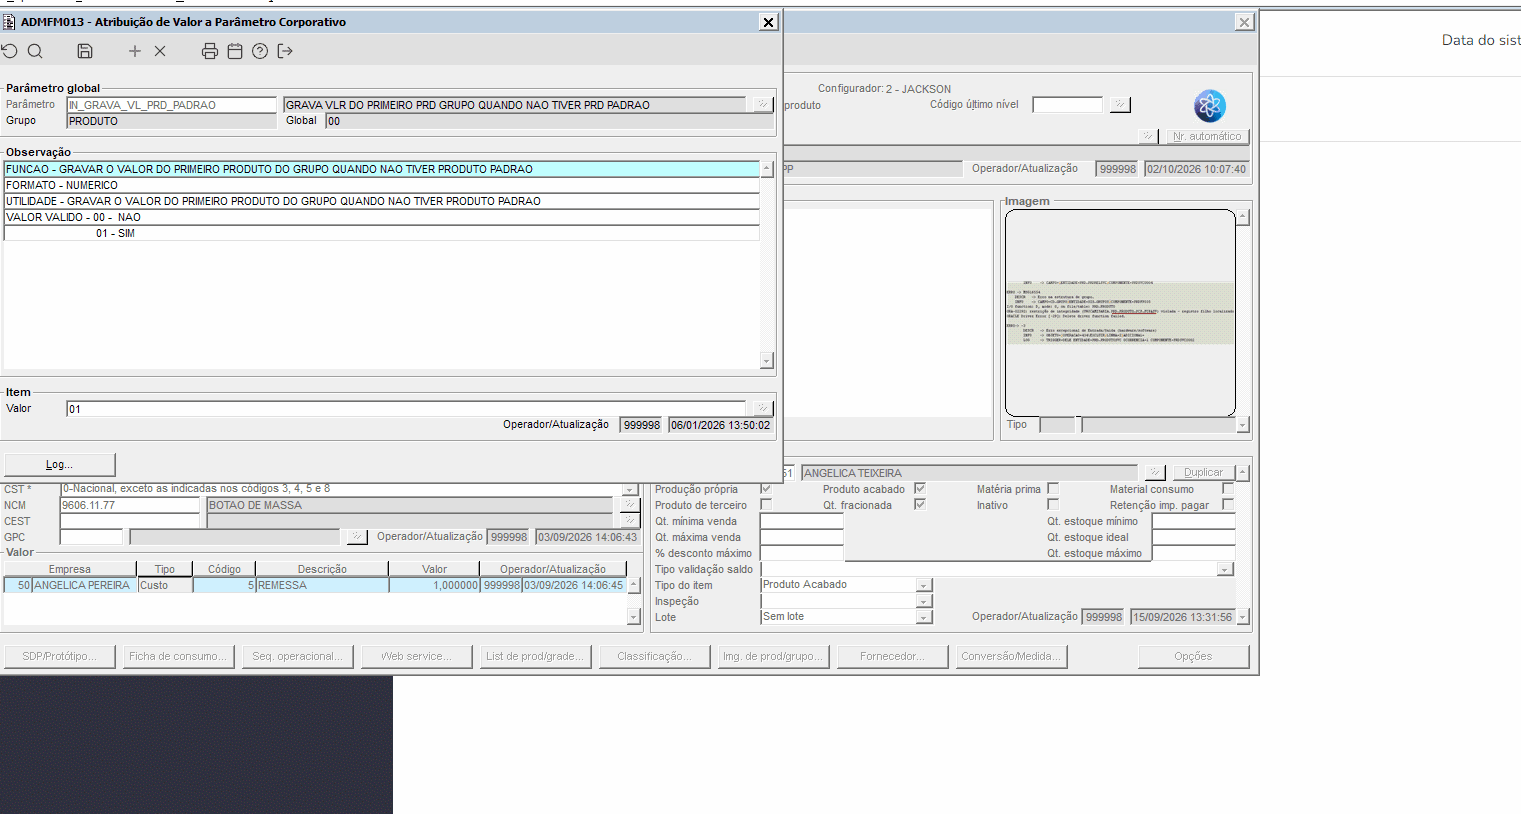This screenshot has height=814, width=1521.
Task: Open lookup beside BOTAO DE MASSA NCM description
Action: coord(630,505)
